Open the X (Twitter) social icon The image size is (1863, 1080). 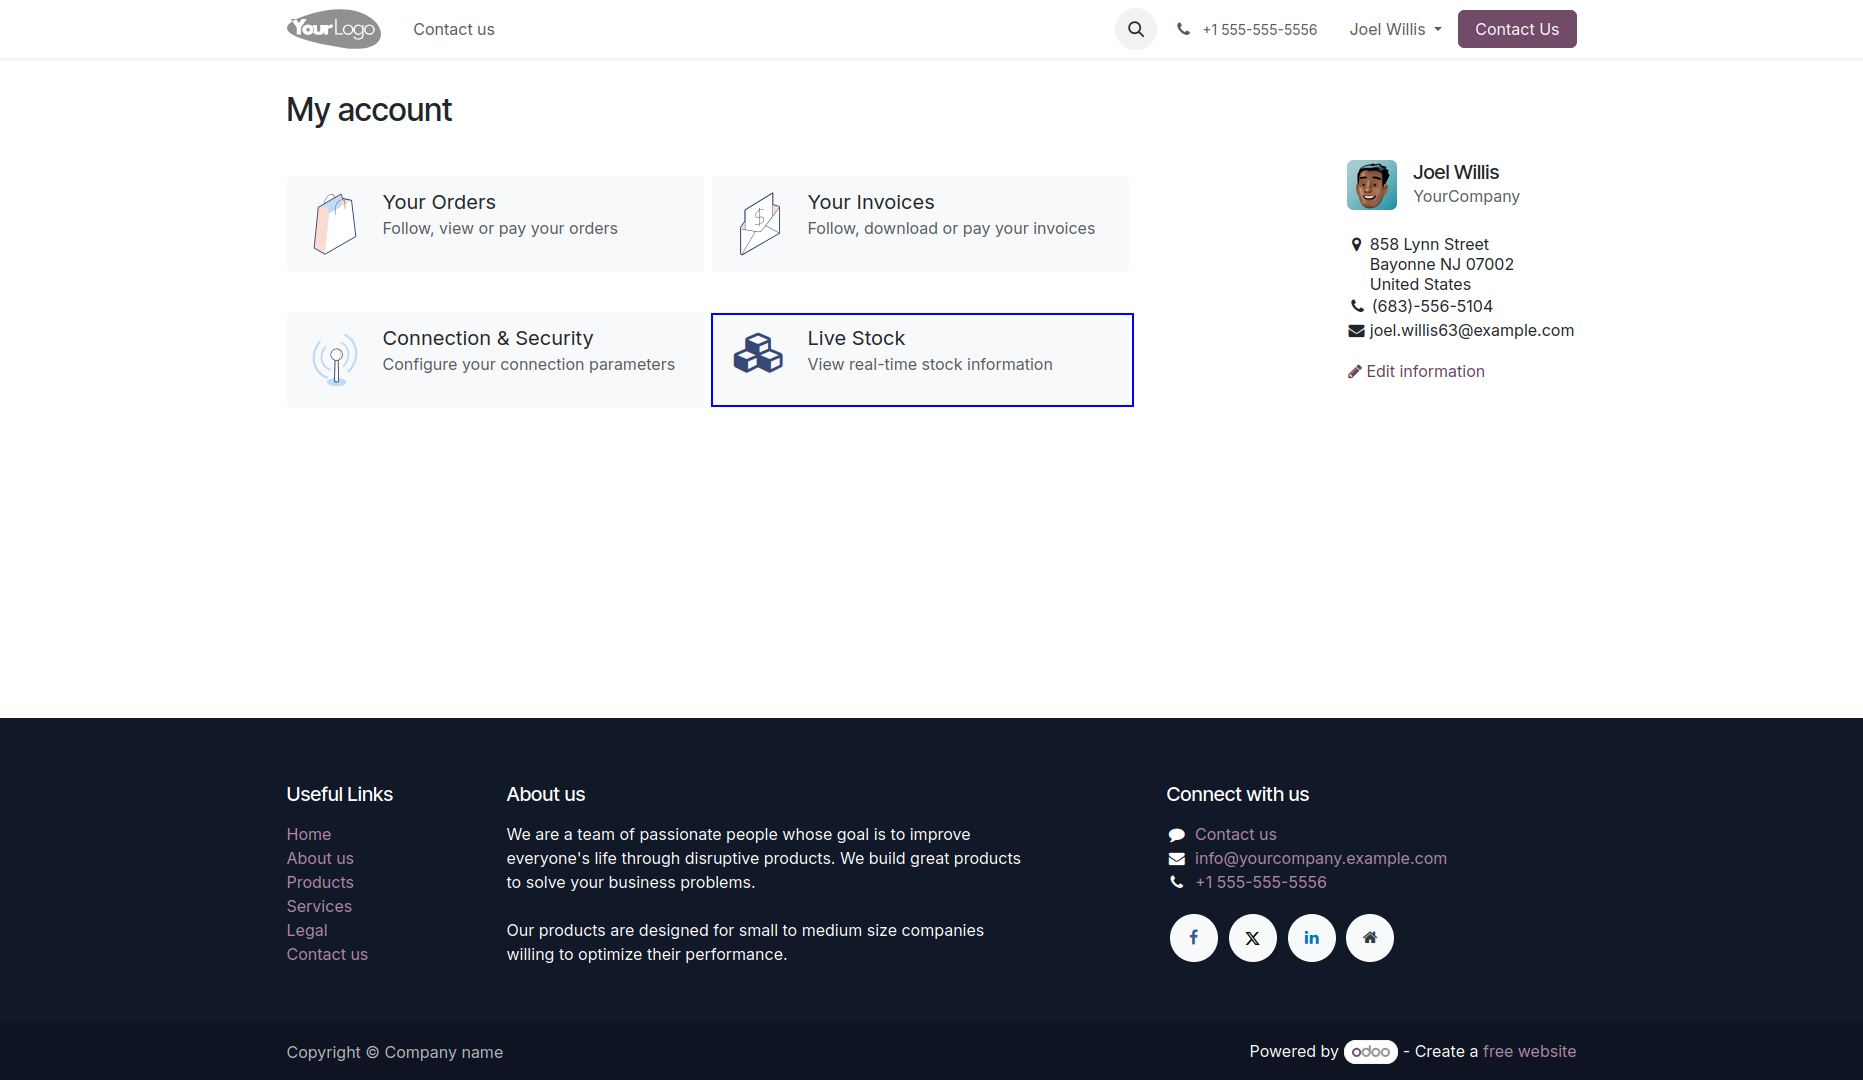click(1253, 938)
